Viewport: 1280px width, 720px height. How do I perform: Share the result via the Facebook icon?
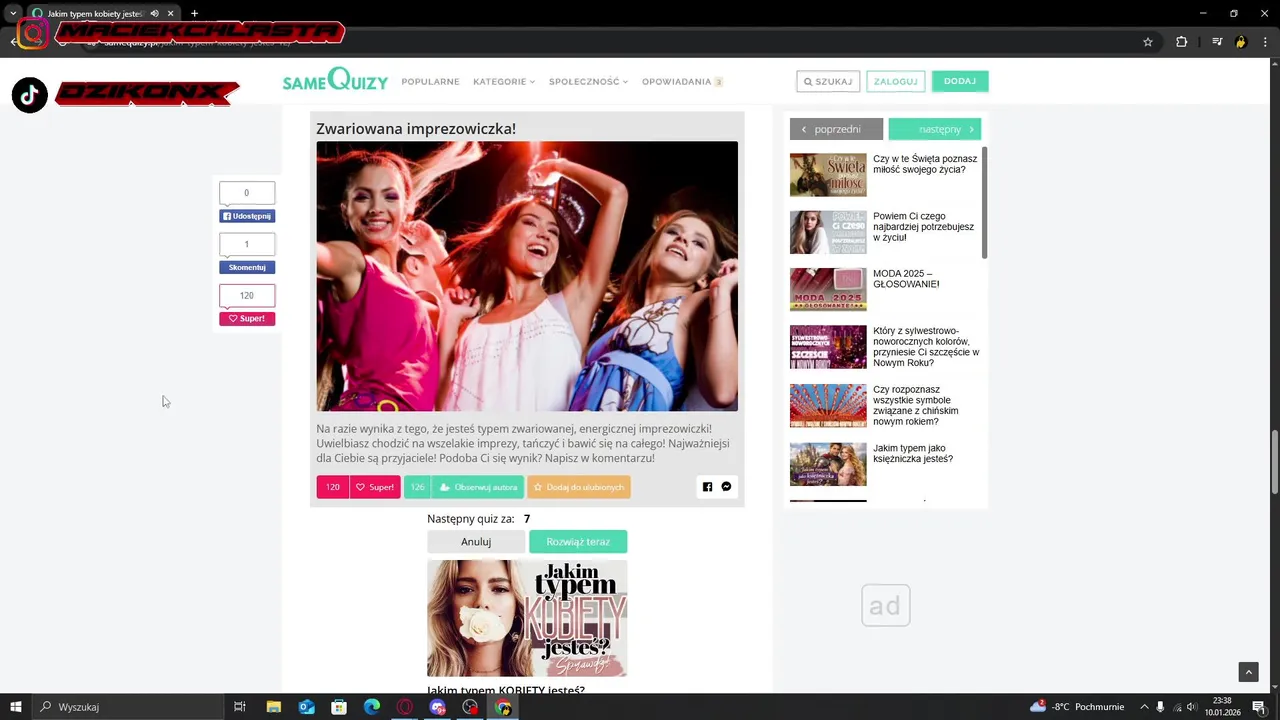(x=707, y=487)
